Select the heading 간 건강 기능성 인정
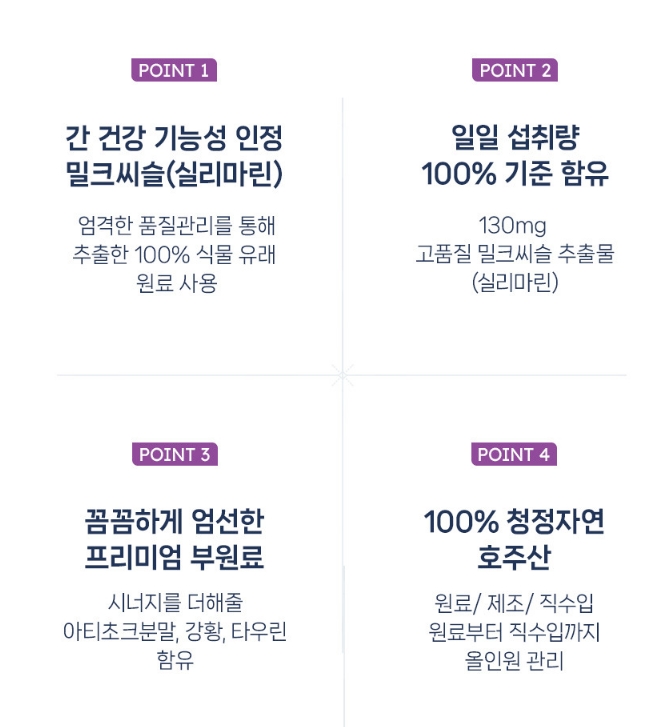Screen dimensions: 656x727 pos(174,138)
